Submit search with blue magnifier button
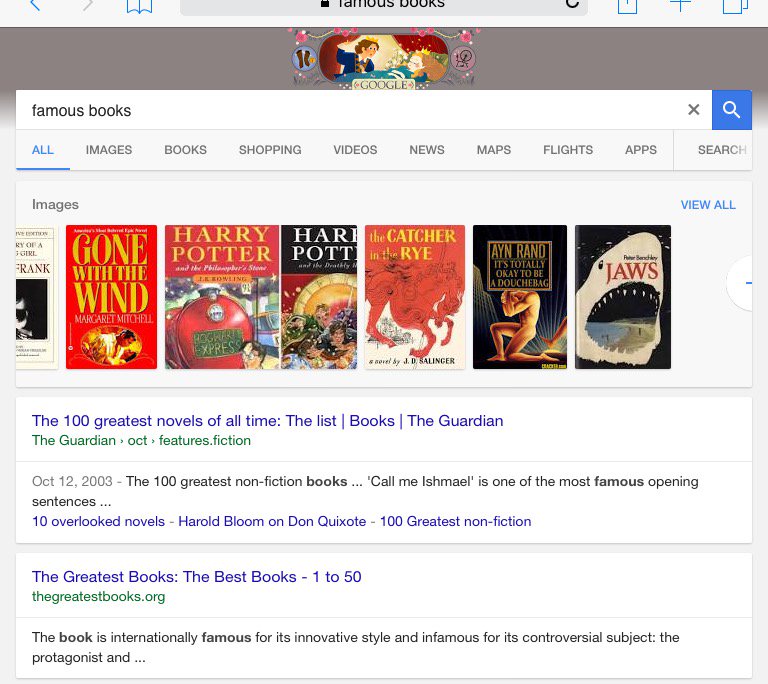768x684 pixels. (732, 110)
